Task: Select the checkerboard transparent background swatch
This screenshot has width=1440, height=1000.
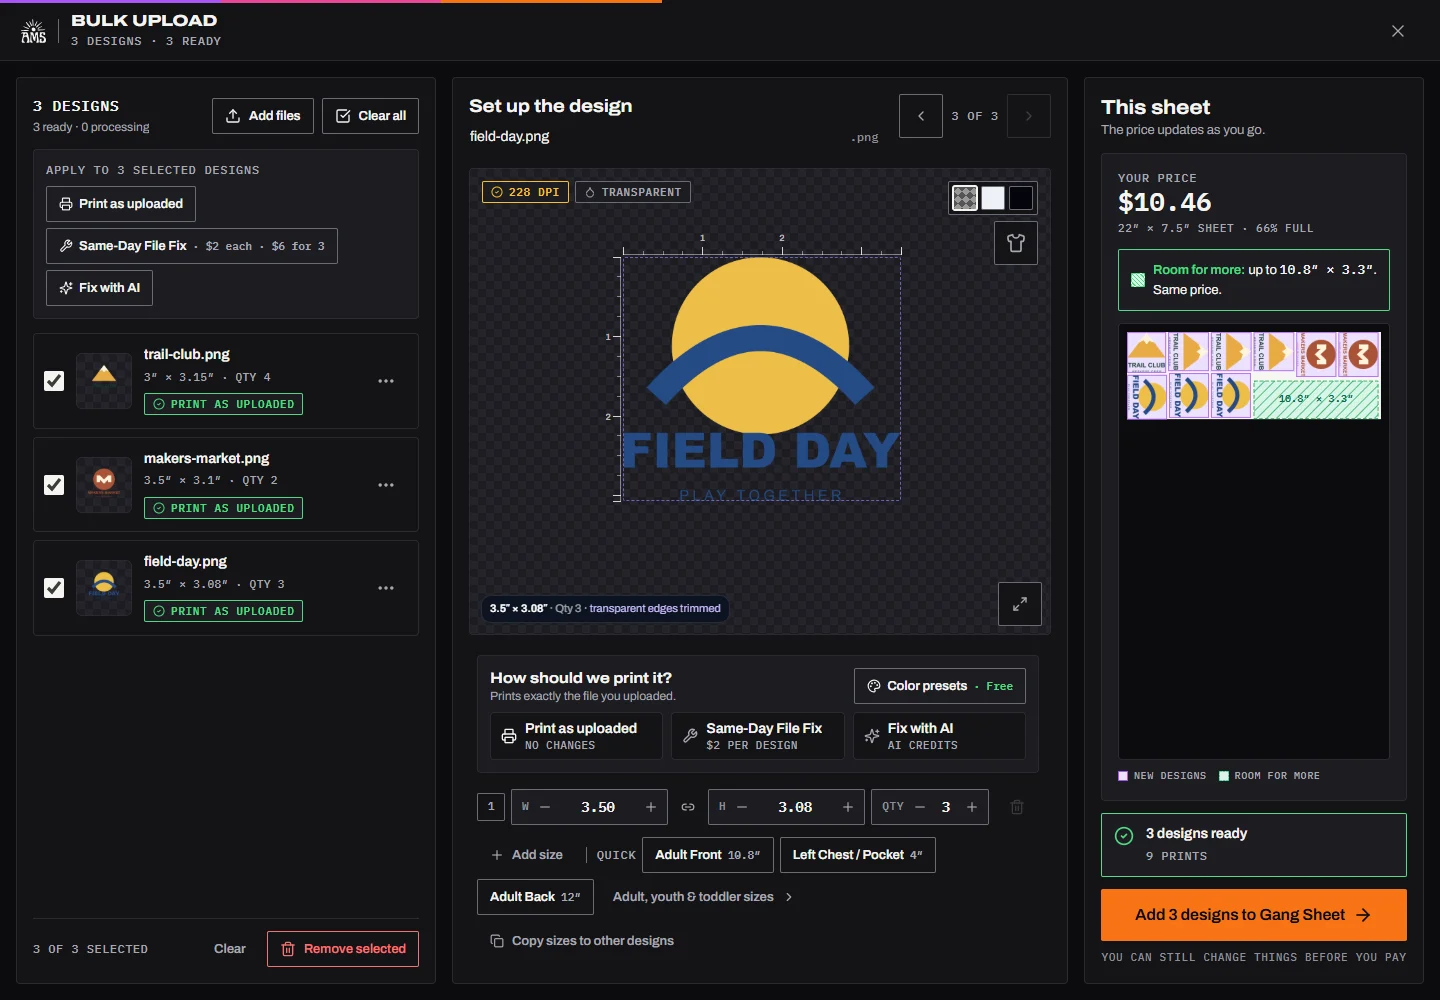Action: [965, 198]
